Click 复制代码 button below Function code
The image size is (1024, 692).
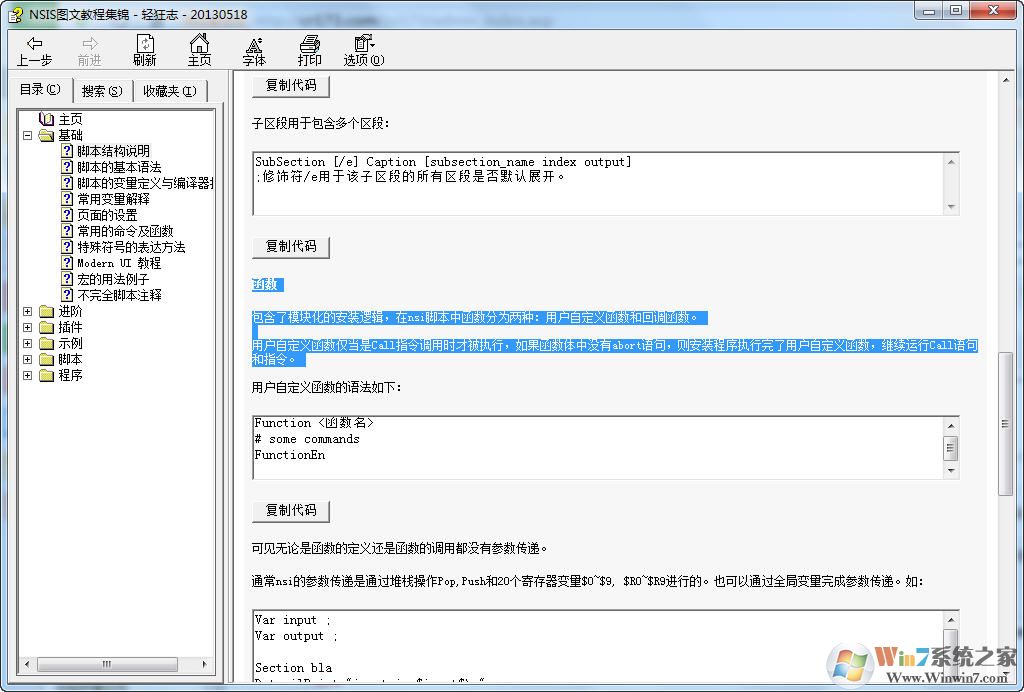coord(291,510)
